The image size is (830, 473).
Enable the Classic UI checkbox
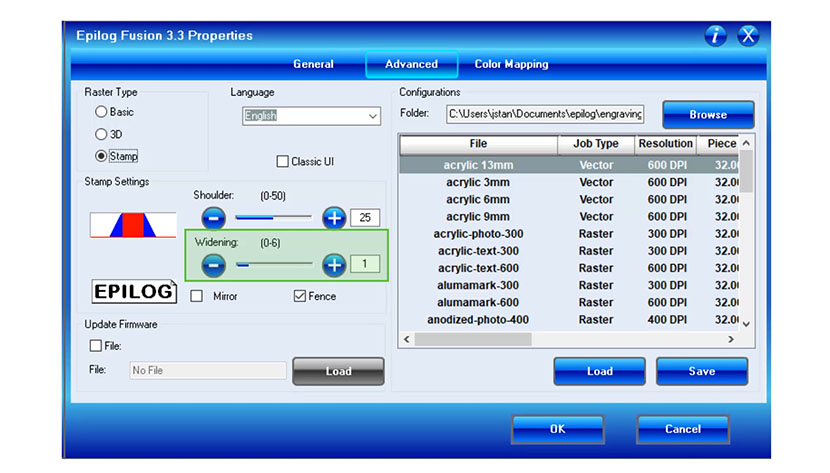282,161
